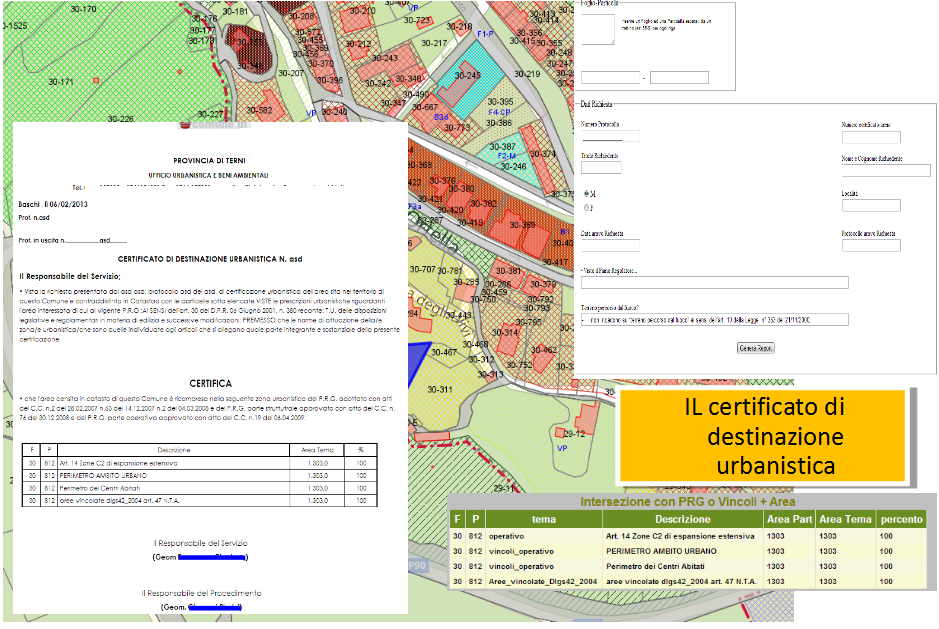The width and height of the screenshot is (939, 629).
Task: Click the F1-P zone label on the map
Action: [485, 34]
